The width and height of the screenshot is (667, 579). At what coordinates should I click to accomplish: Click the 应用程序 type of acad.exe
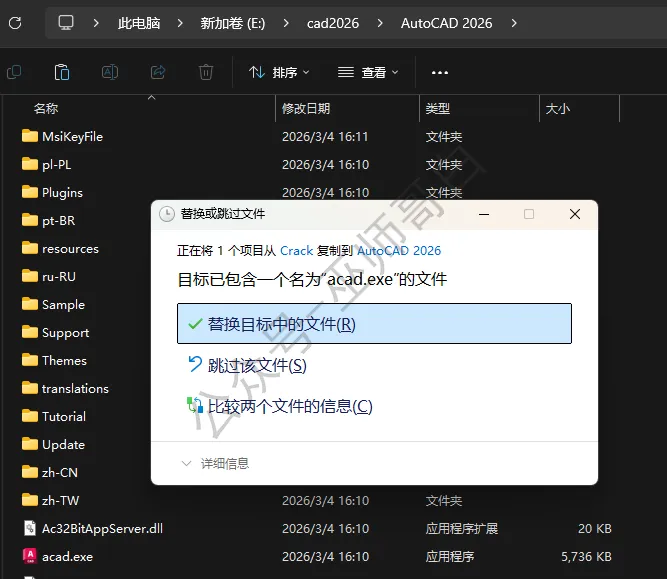(x=450, y=556)
